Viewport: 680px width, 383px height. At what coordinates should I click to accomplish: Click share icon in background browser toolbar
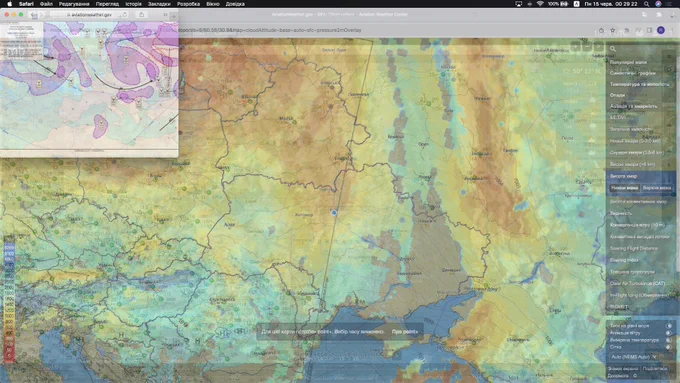point(601,30)
